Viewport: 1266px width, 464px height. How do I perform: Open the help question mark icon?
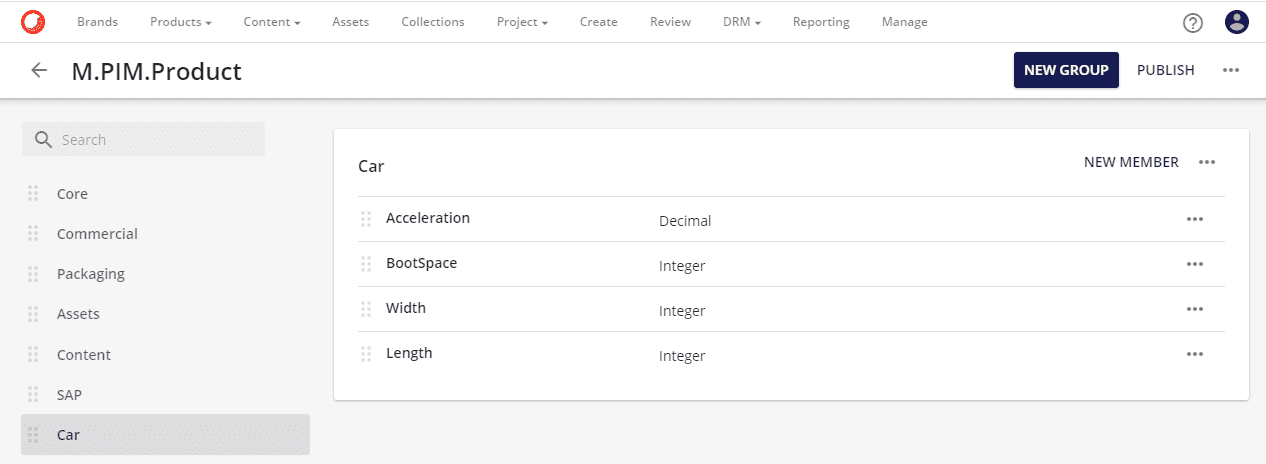[1192, 22]
